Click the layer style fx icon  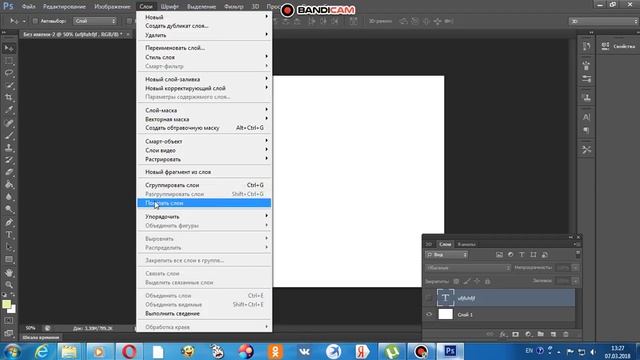(x=503, y=334)
